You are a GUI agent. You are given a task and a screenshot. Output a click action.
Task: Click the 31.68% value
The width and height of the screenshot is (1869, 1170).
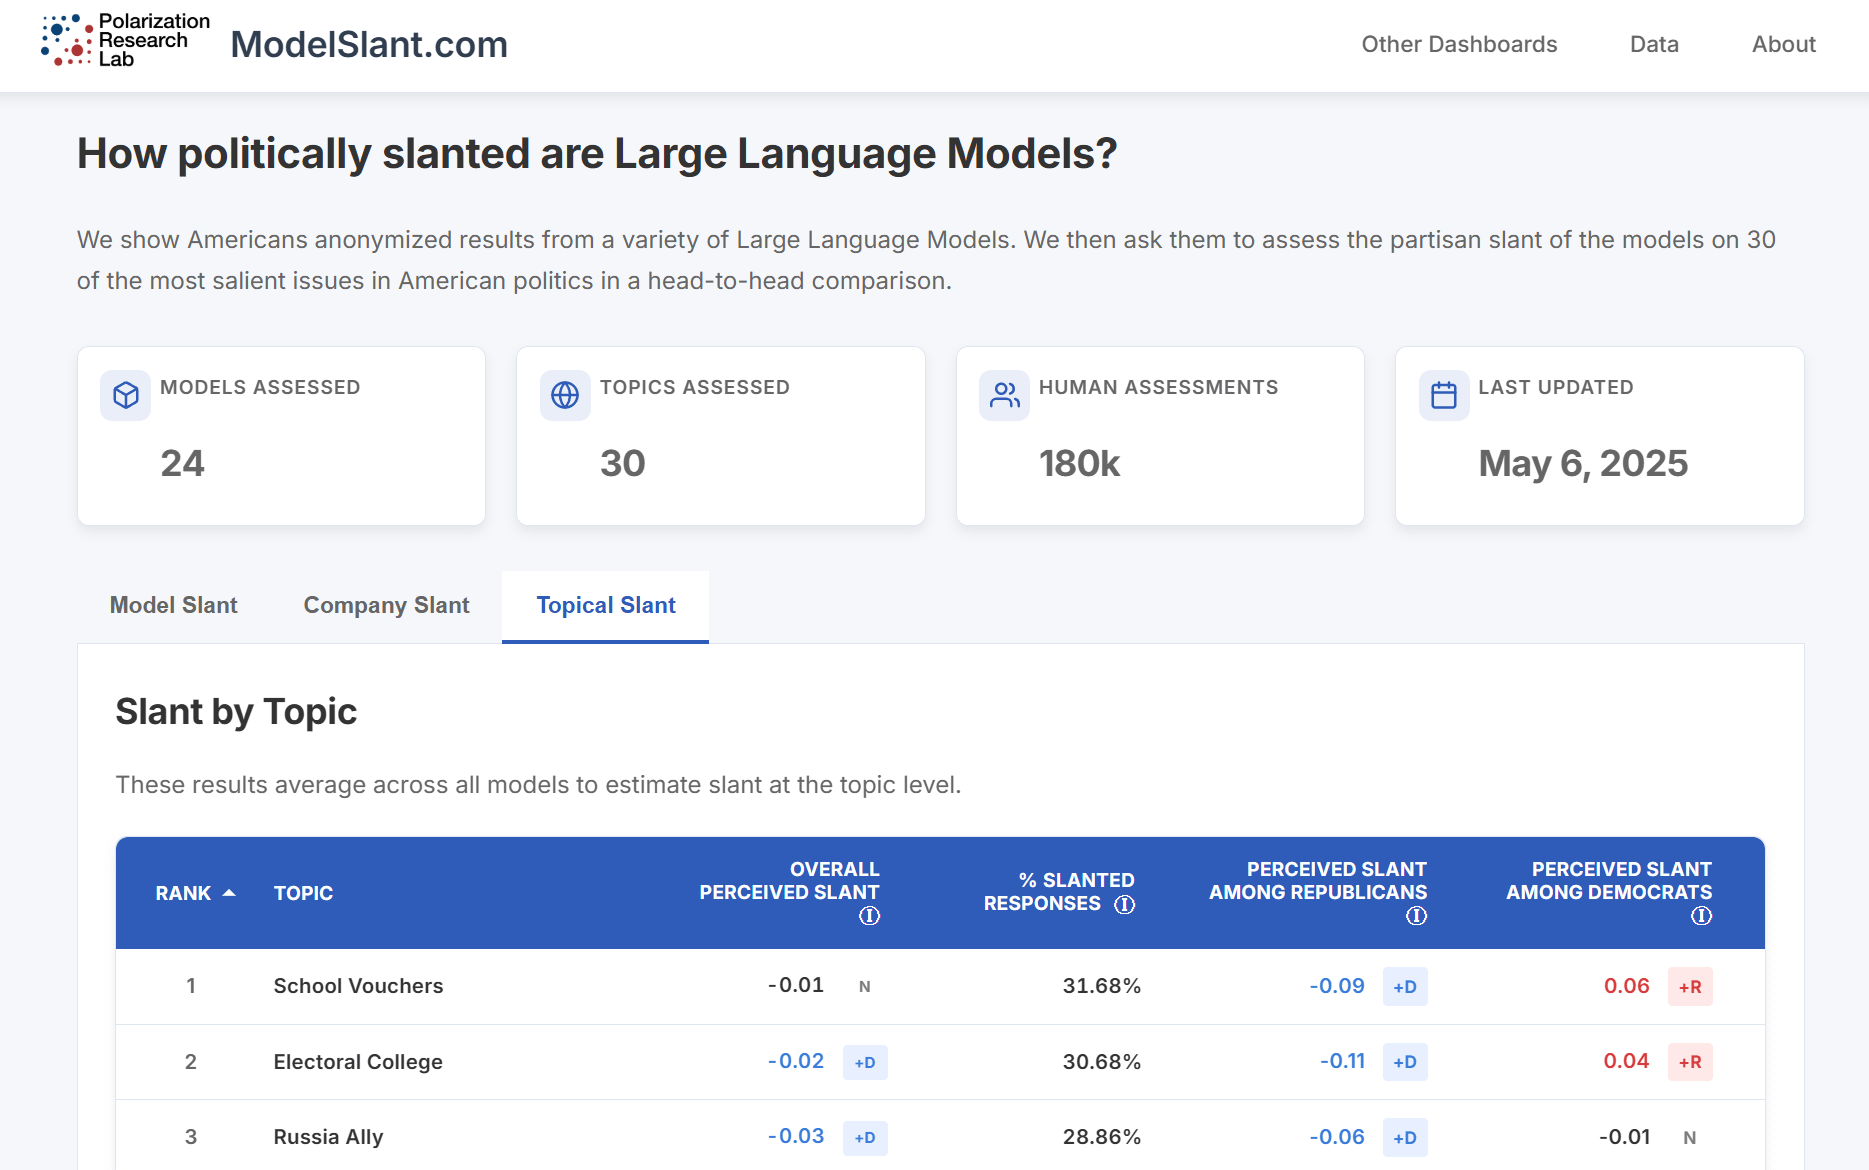pos(1102,986)
